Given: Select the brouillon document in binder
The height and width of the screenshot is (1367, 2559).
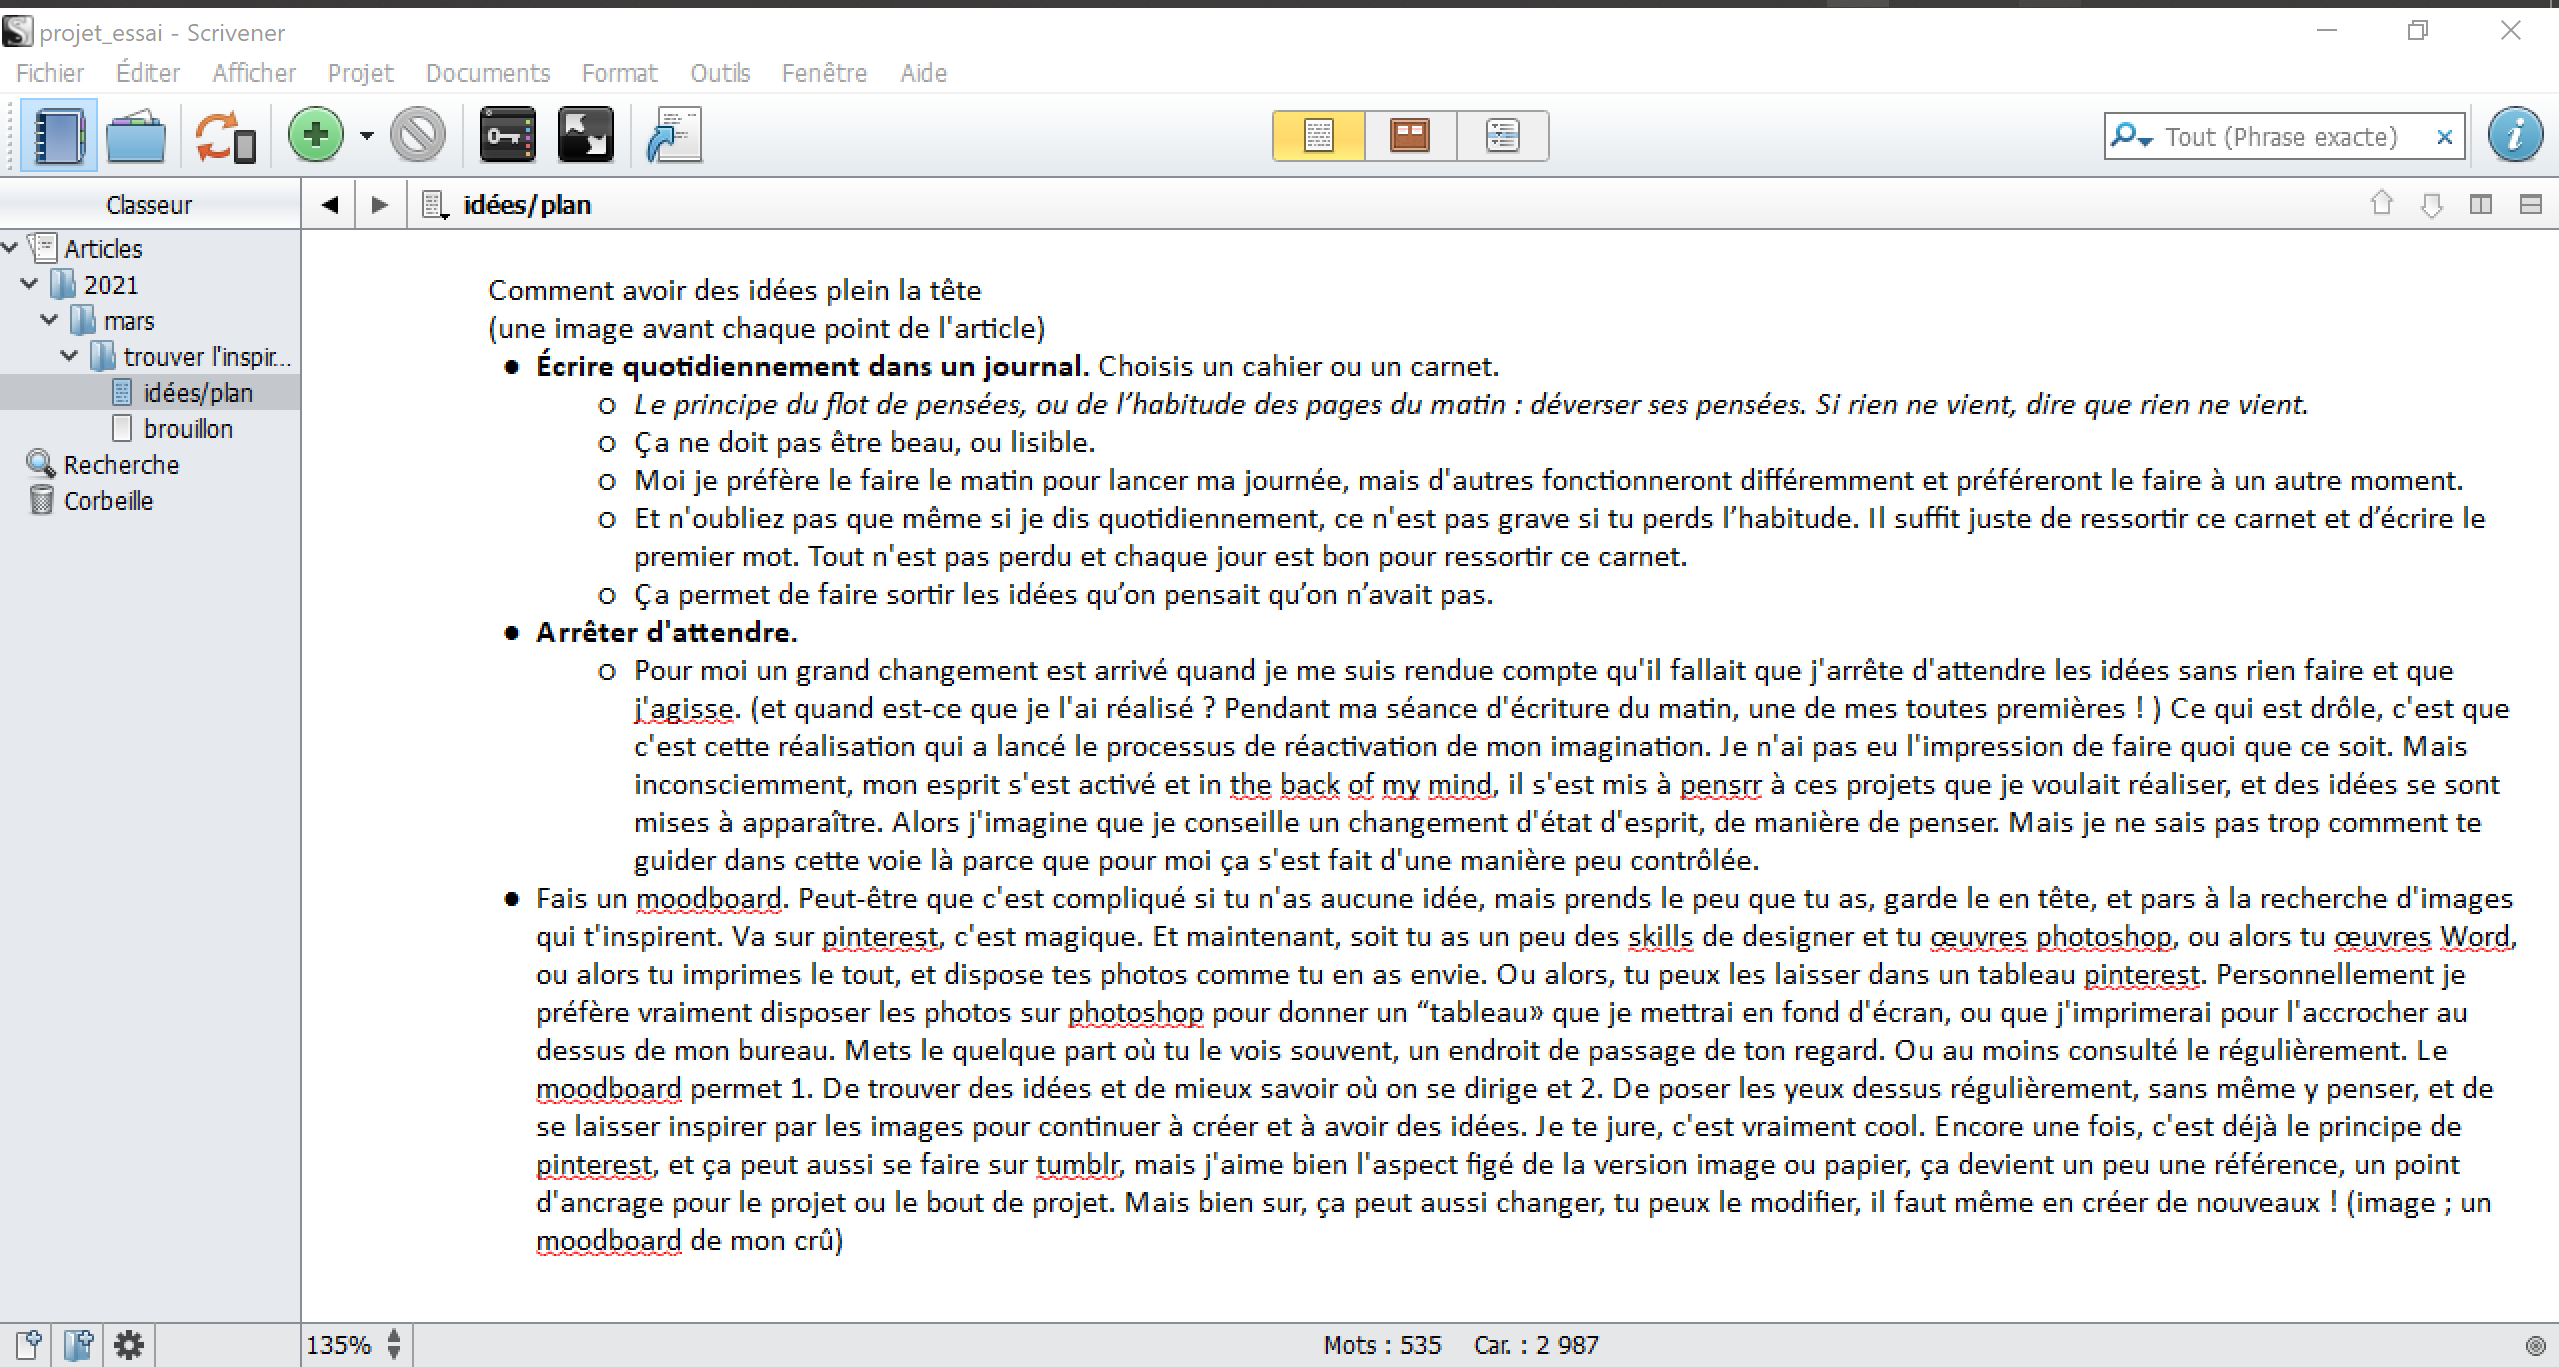Looking at the screenshot, I should (x=188, y=429).
